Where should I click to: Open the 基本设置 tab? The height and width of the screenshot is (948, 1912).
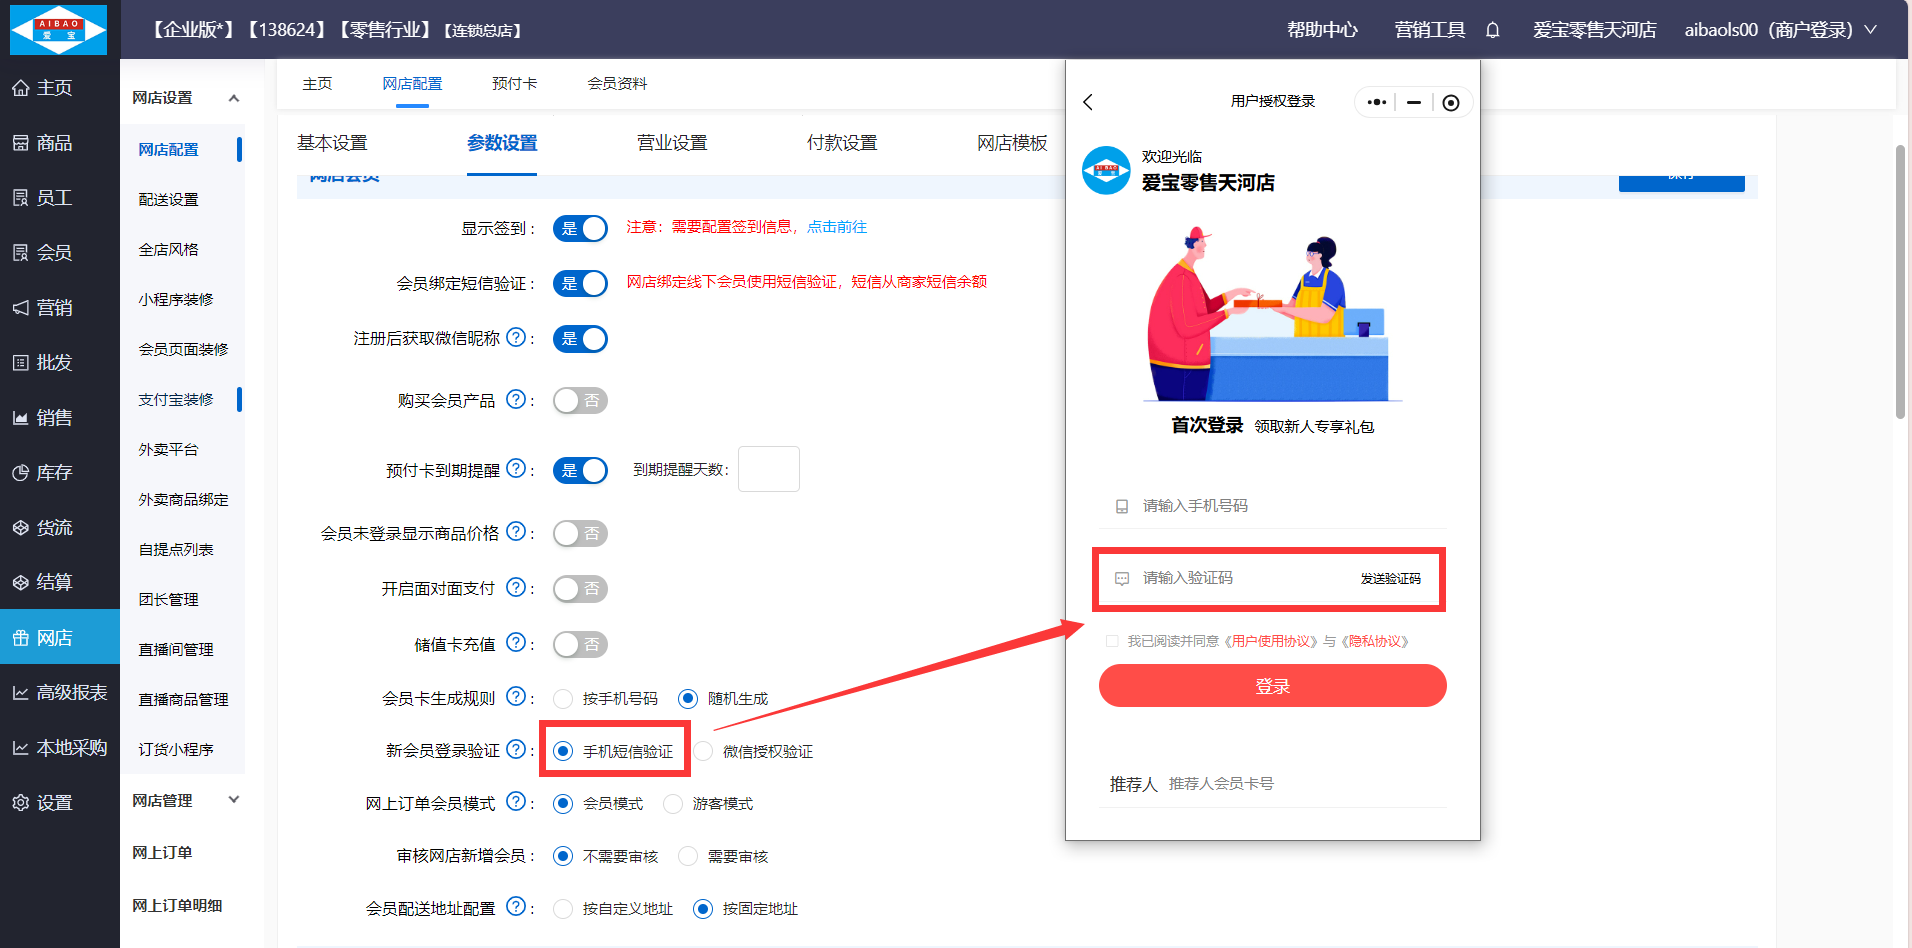332,143
